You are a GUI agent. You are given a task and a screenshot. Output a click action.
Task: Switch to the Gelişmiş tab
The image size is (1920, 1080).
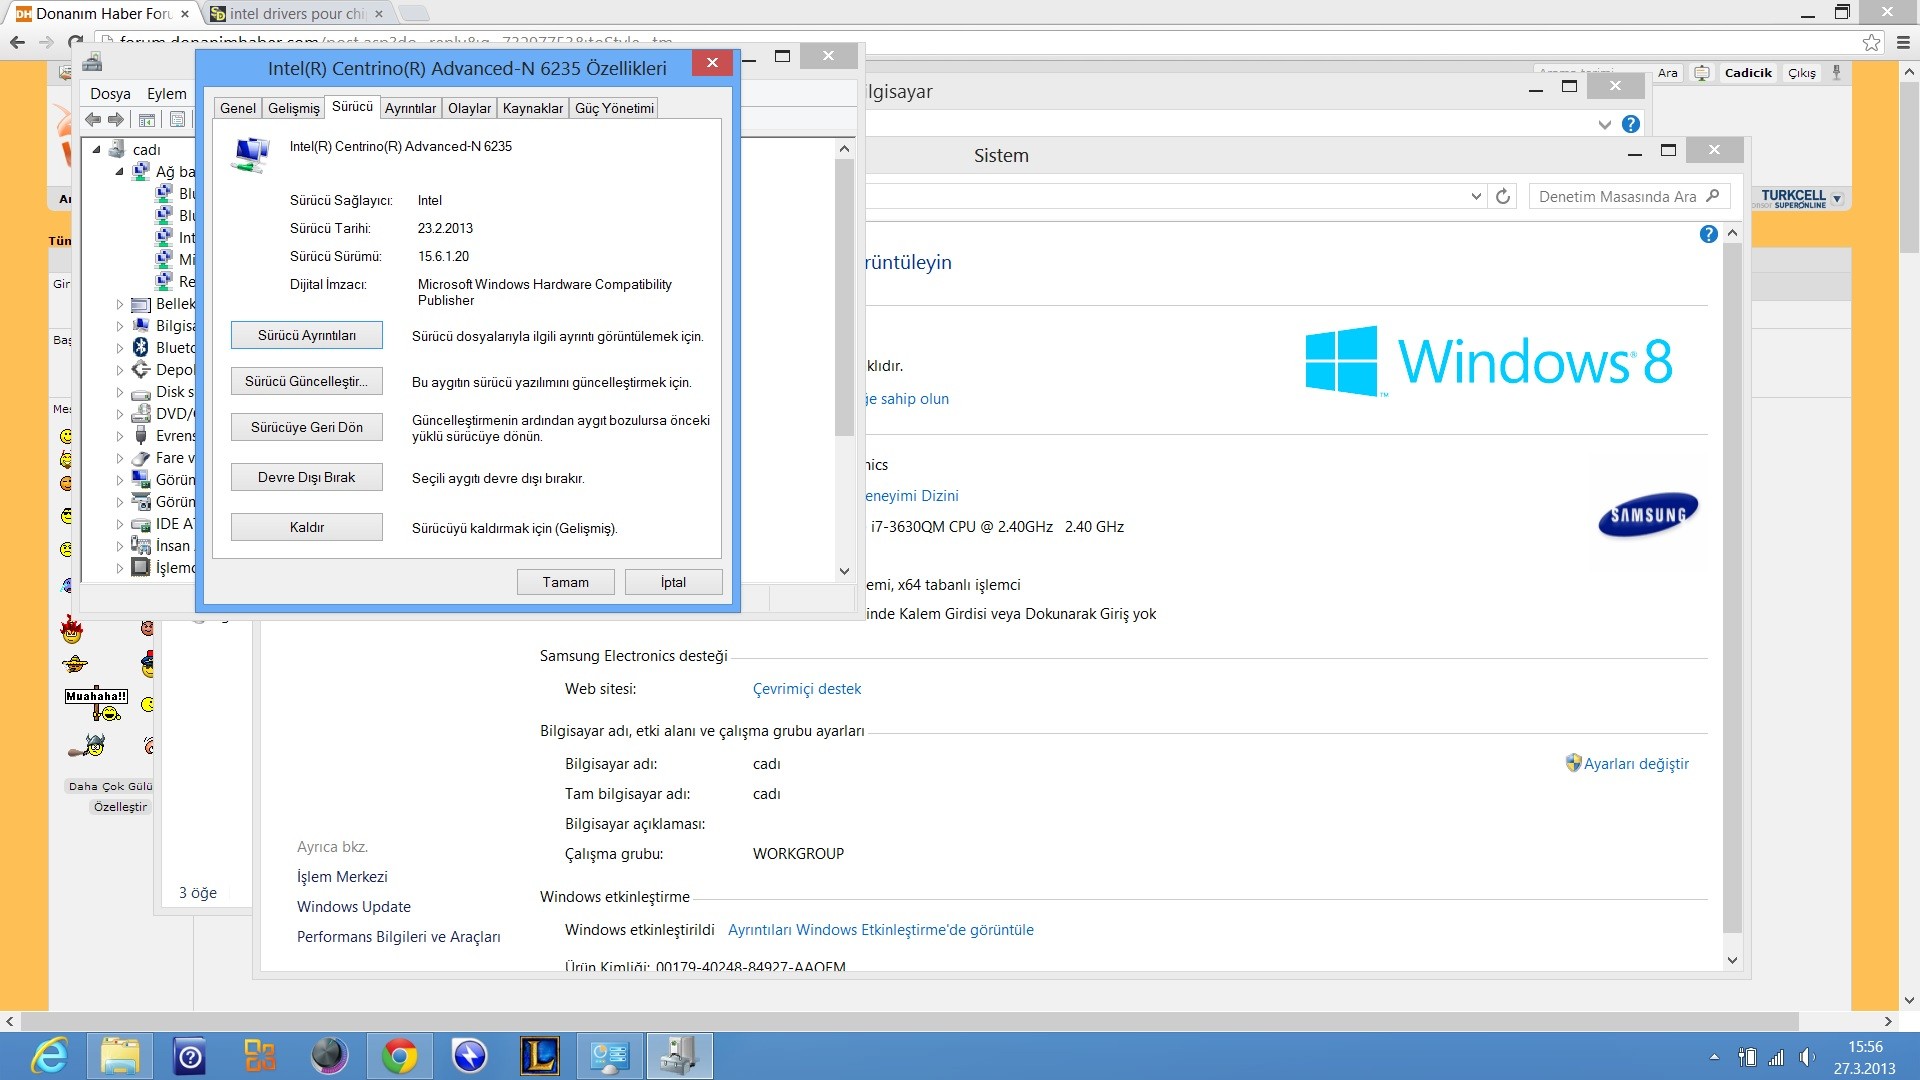tap(294, 108)
